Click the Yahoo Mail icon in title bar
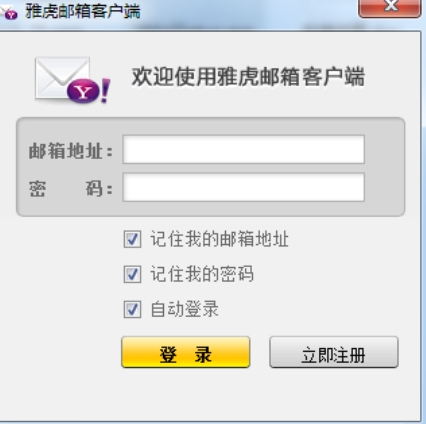426x424 pixels. click(x=8, y=12)
